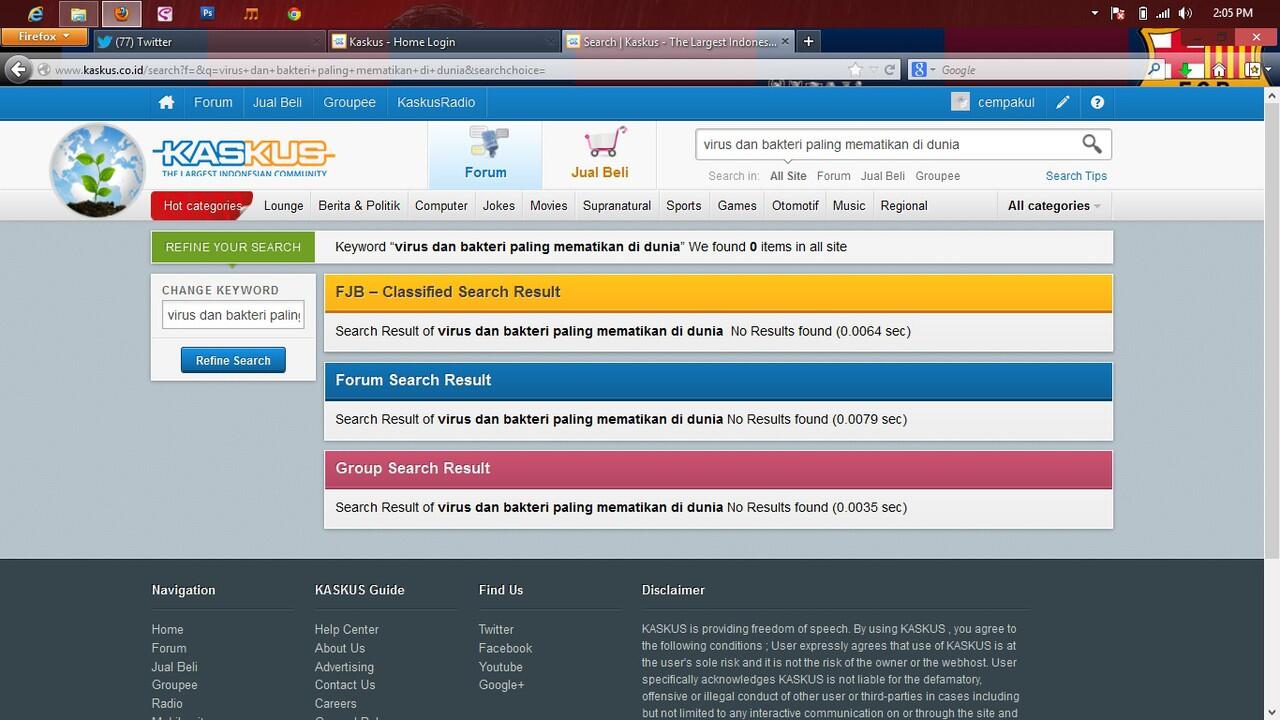
Task: Click the Action Center flag tray icon
Action: pyautogui.click(x=1119, y=13)
